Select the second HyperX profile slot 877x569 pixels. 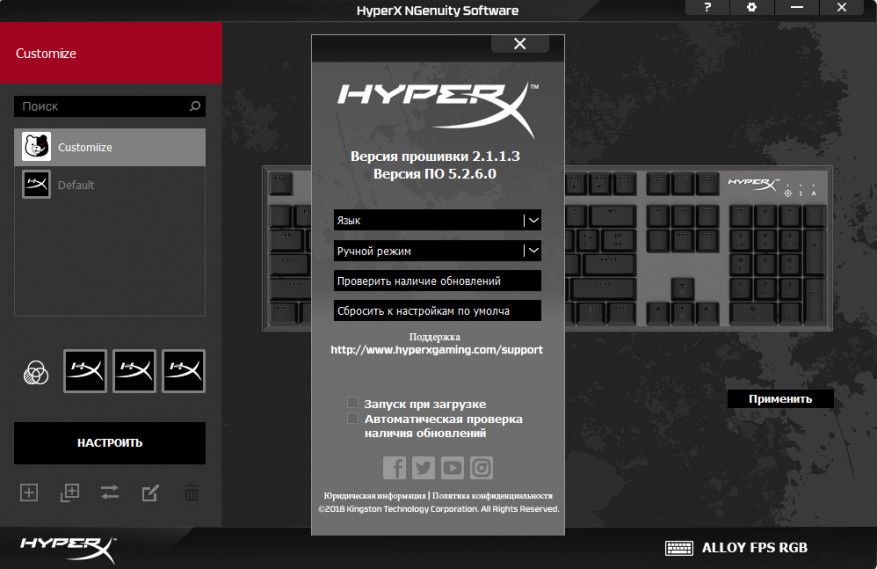click(x=134, y=371)
